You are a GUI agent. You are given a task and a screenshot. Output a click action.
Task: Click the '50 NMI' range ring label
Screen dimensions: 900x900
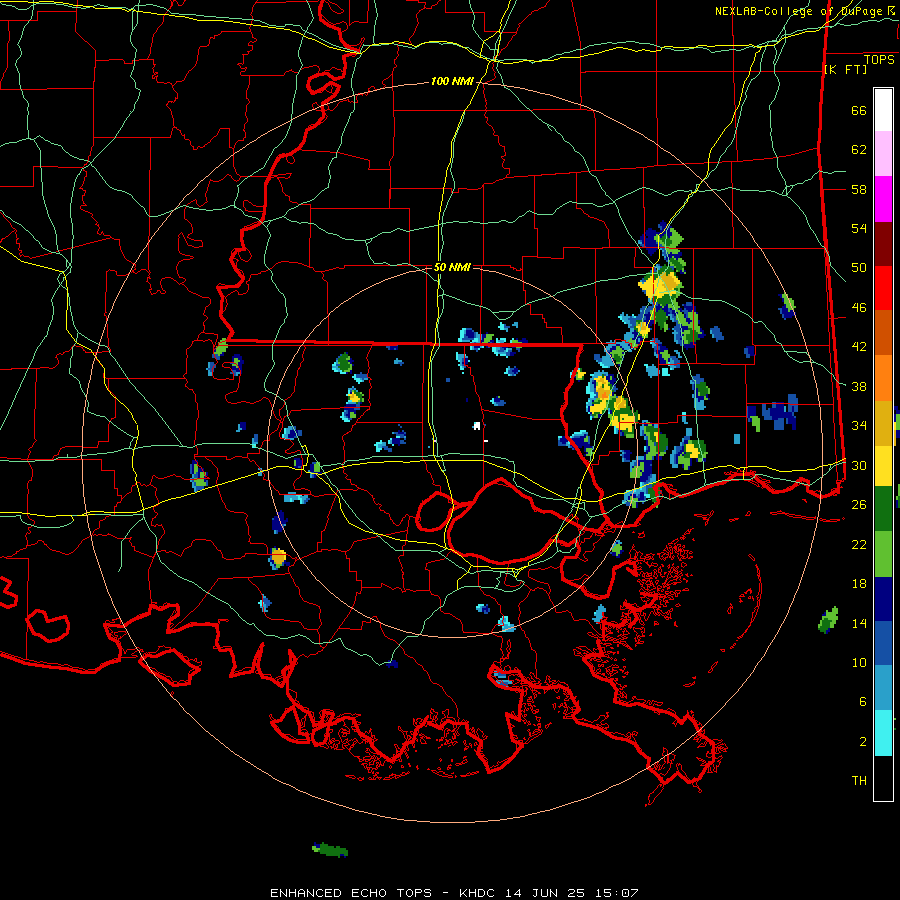click(x=452, y=267)
